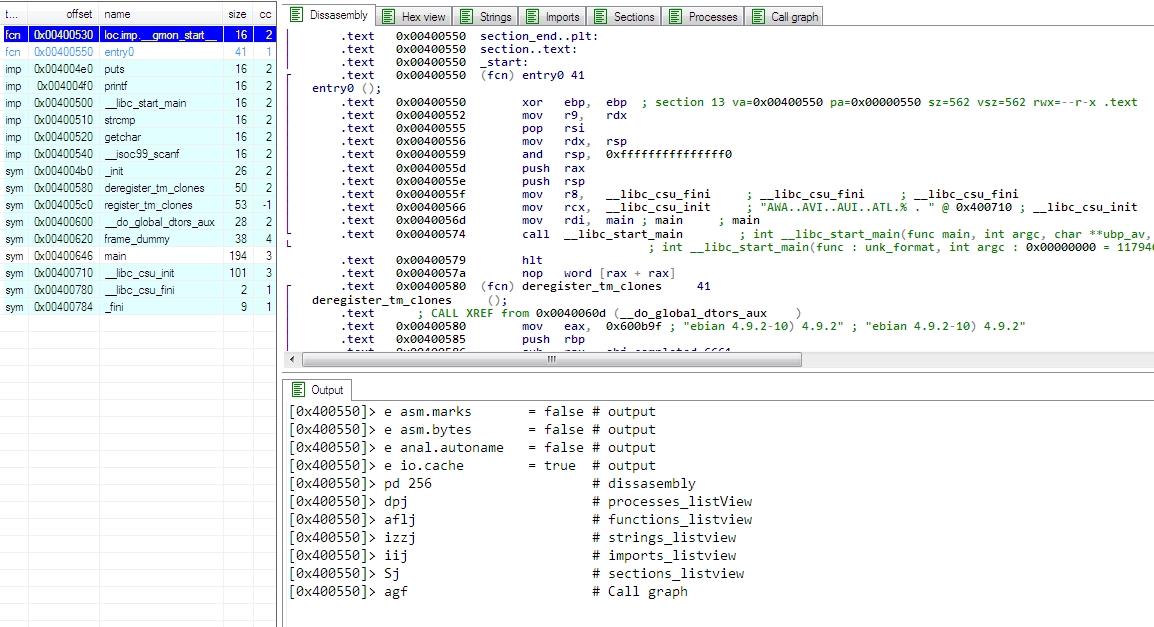Select the deregister_tm_clones row in function list
The width and height of the screenshot is (1154, 627).
(138, 188)
